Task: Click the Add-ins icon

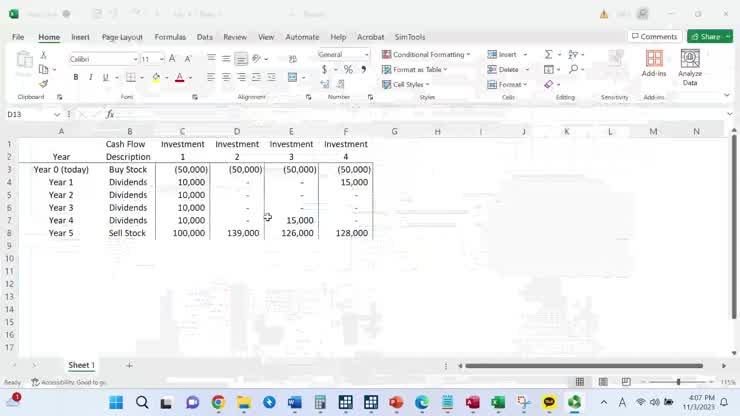Action: click(x=654, y=66)
